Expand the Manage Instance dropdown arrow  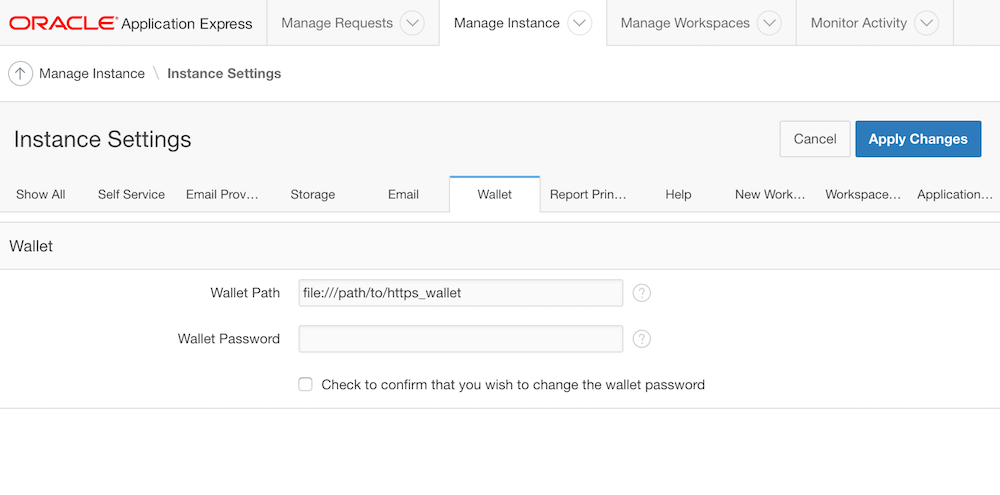(579, 23)
